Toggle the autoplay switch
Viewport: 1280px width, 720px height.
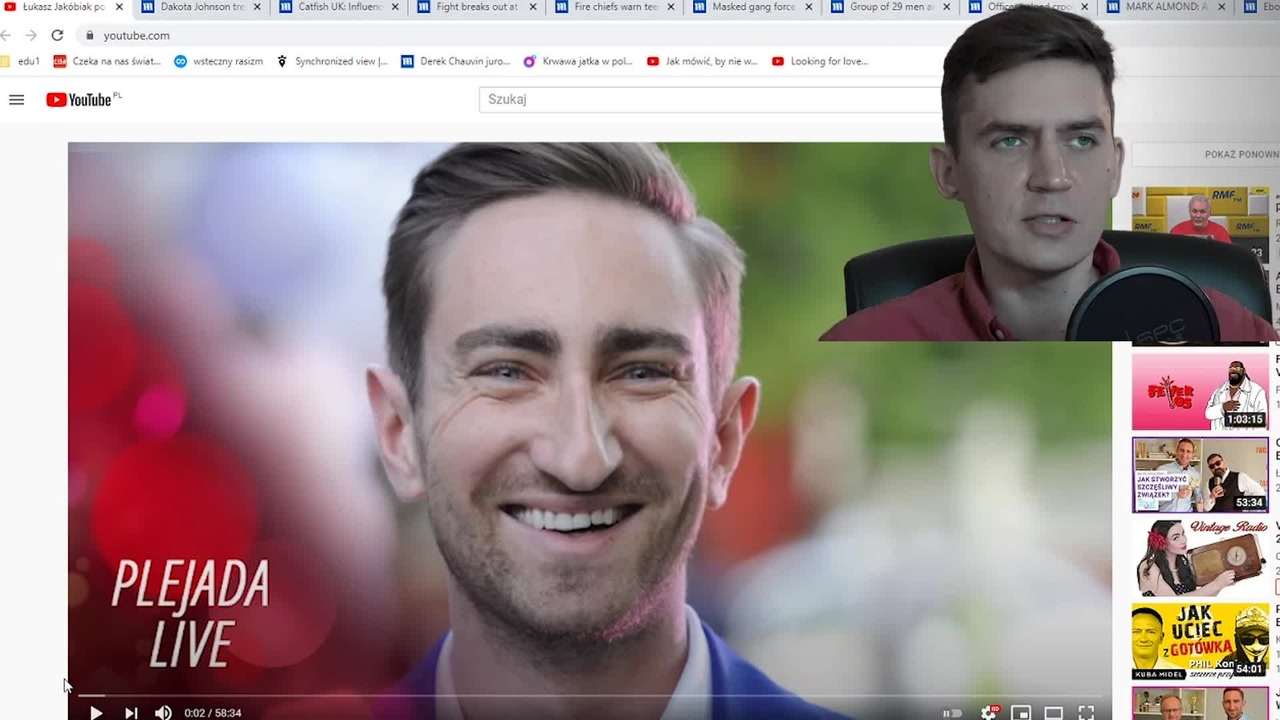(x=952, y=713)
